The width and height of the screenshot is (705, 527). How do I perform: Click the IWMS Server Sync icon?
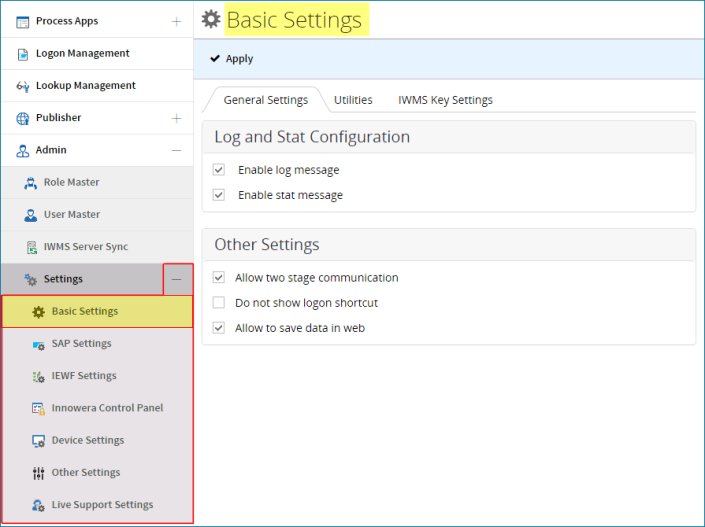click(31, 247)
